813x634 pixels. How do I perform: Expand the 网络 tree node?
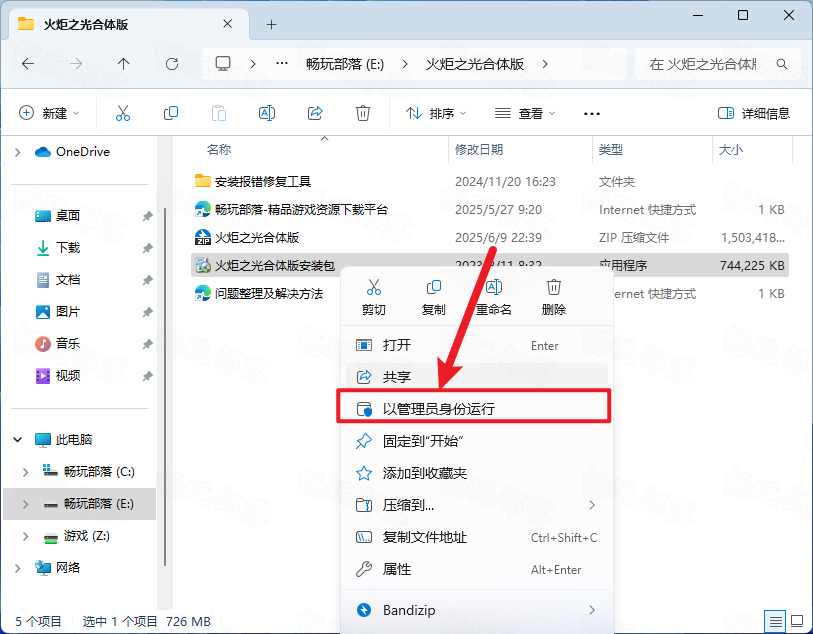pyautogui.click(x=18, y=568)
